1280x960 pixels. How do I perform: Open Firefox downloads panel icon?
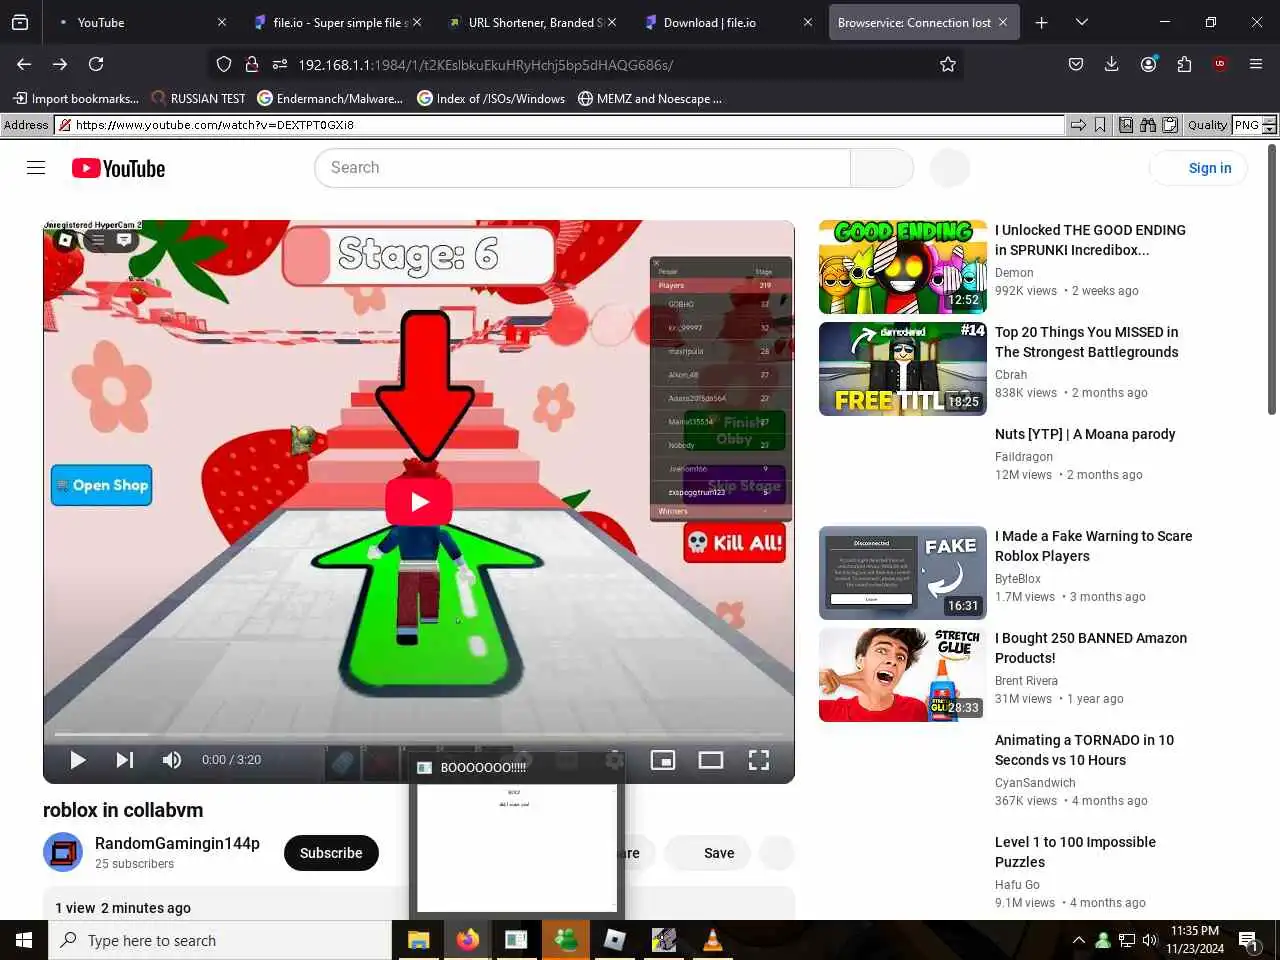tap(1111, 64)
